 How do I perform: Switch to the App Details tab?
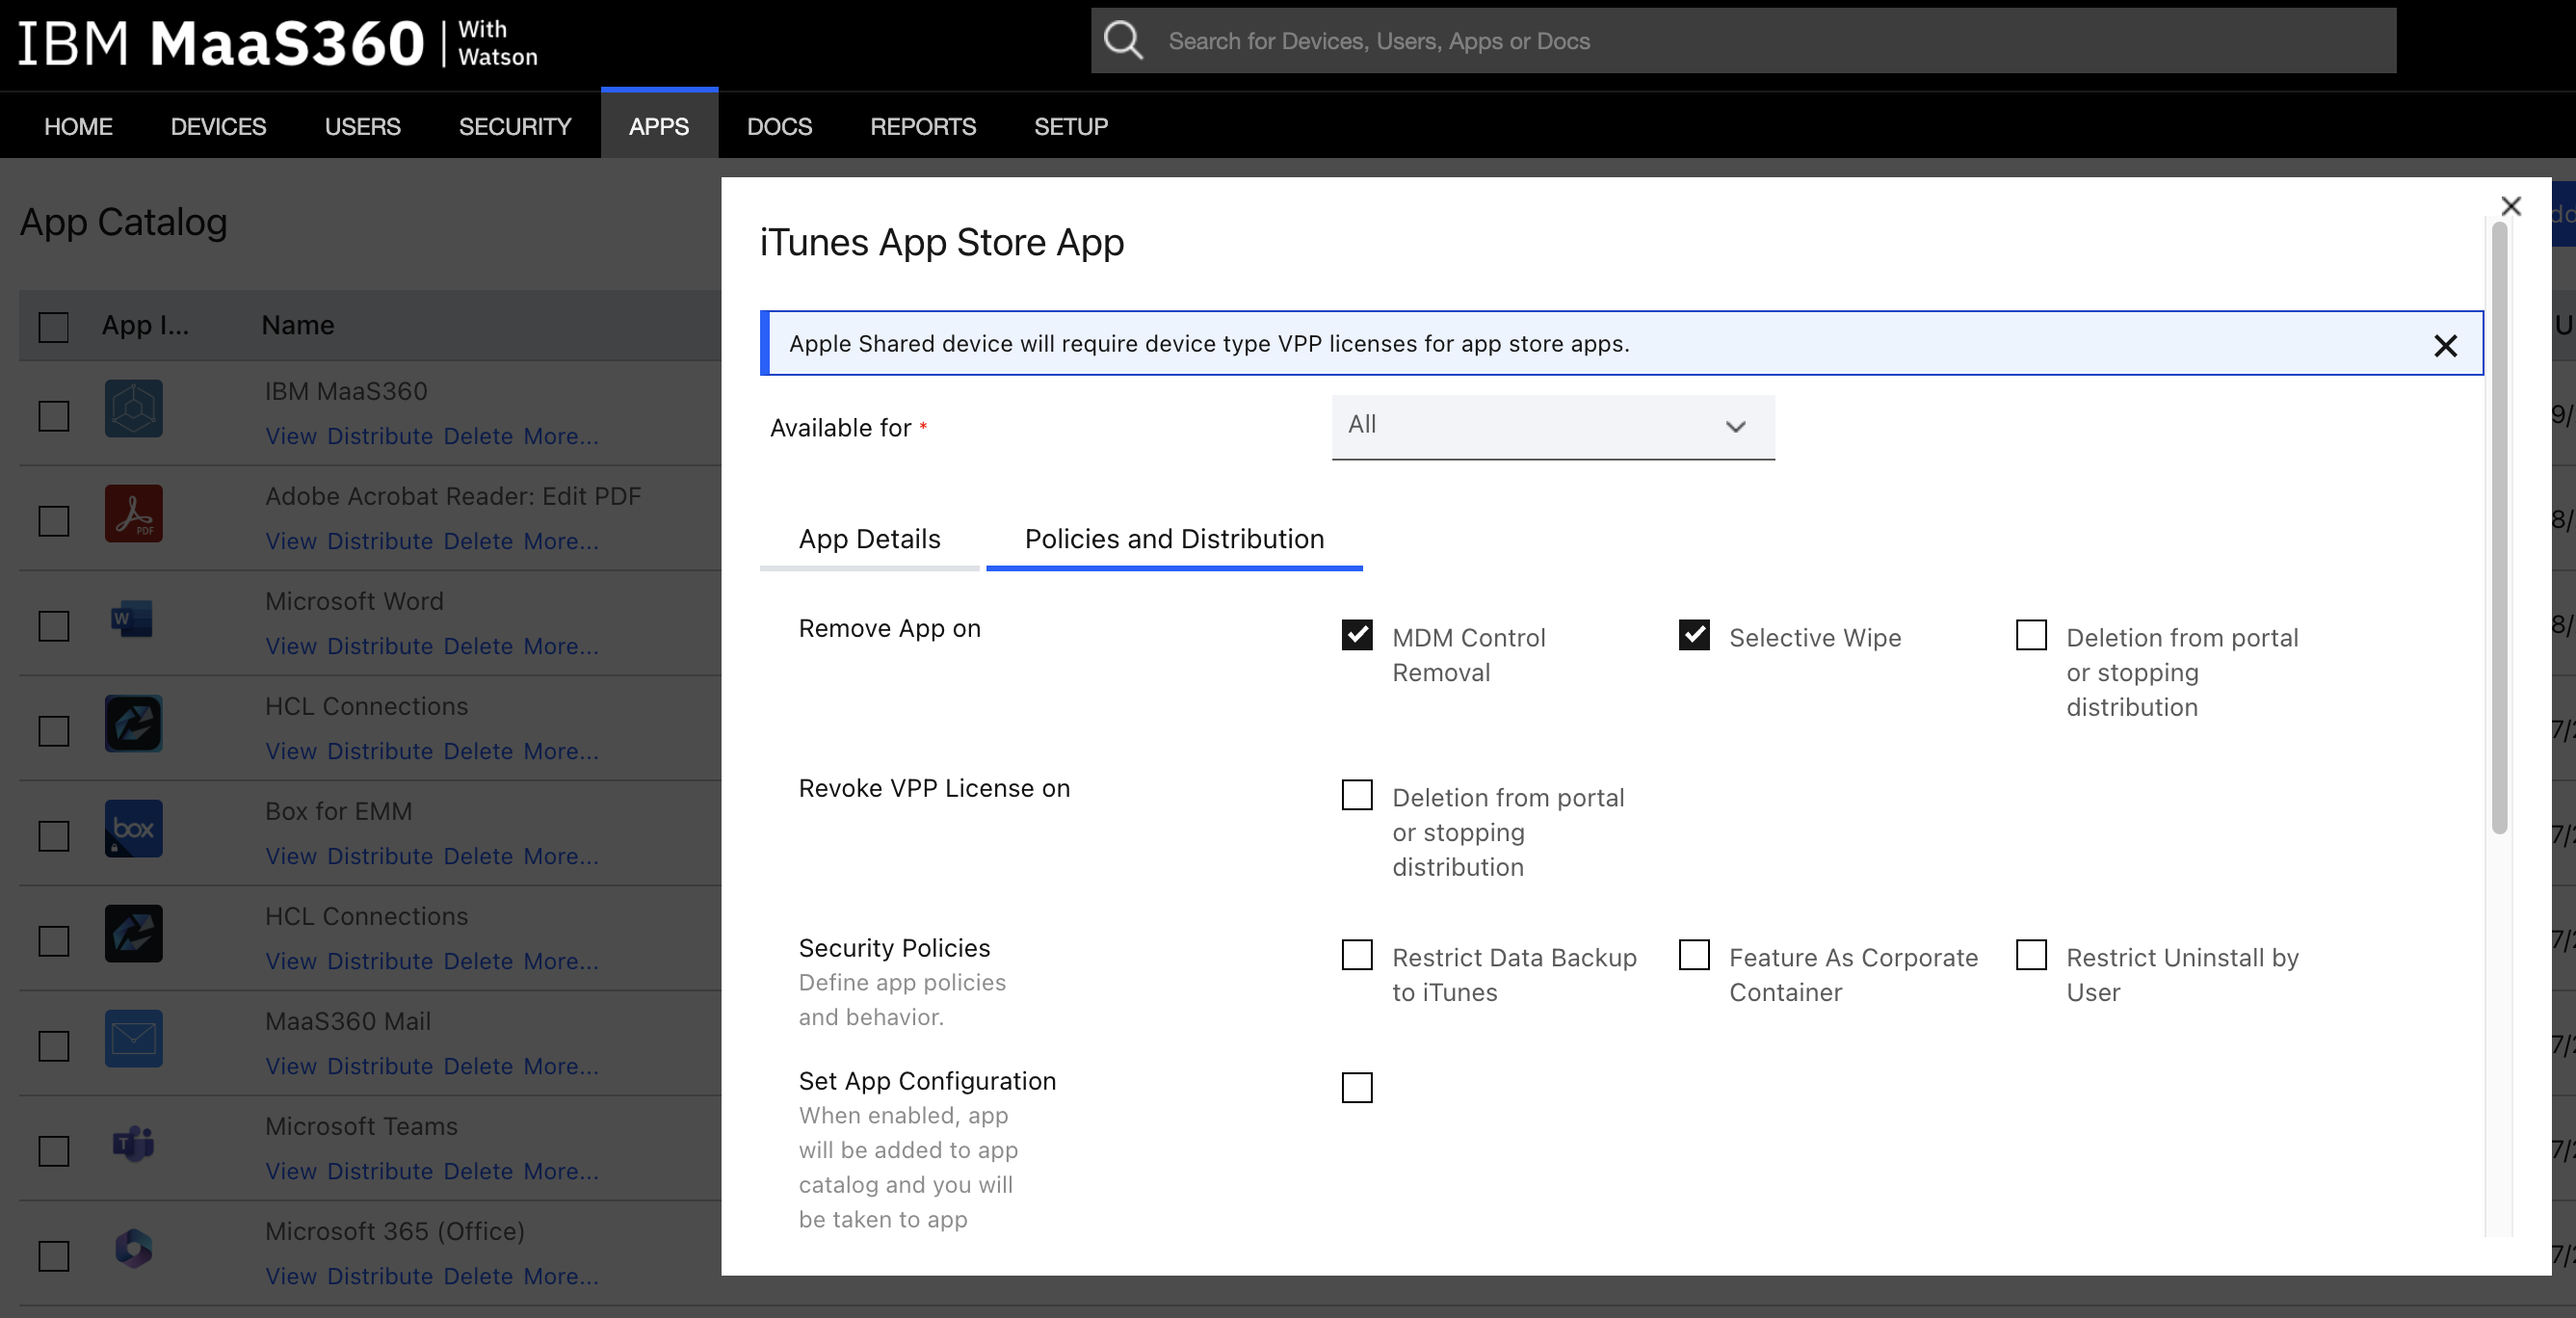[x=869, y=539]
